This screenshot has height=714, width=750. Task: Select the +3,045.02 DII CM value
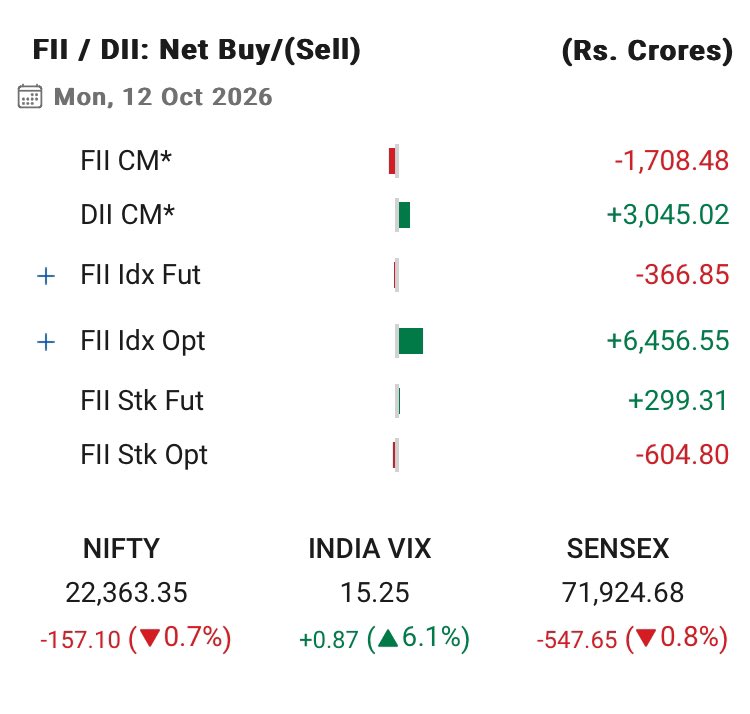[x=668, y=214]
